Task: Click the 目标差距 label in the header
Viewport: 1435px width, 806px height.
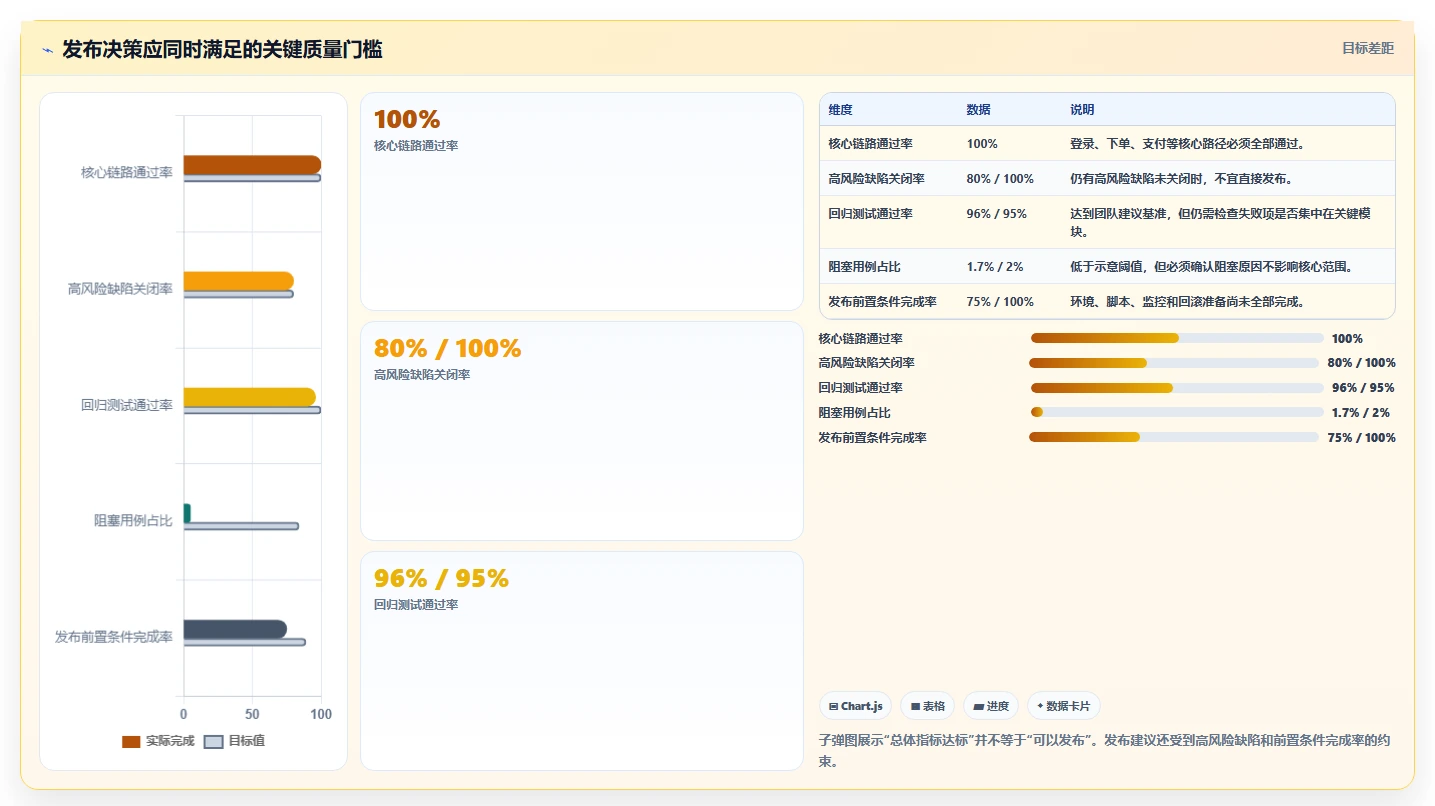Action: [x=1368, y=48]
